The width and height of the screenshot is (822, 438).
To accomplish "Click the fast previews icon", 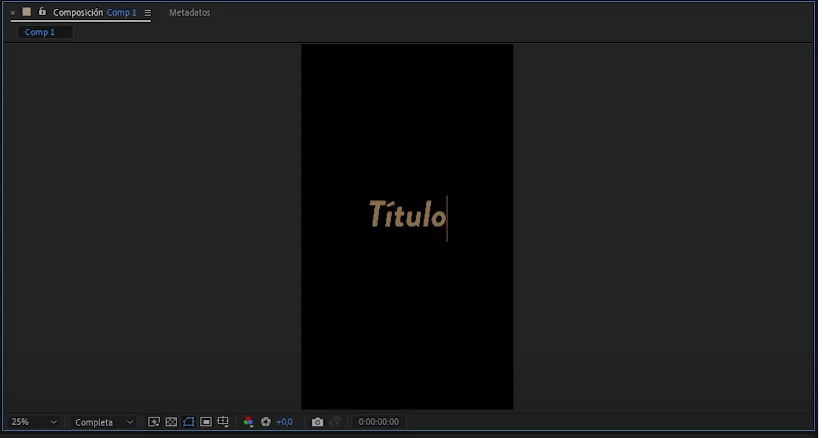I will (x=154, y=422).
